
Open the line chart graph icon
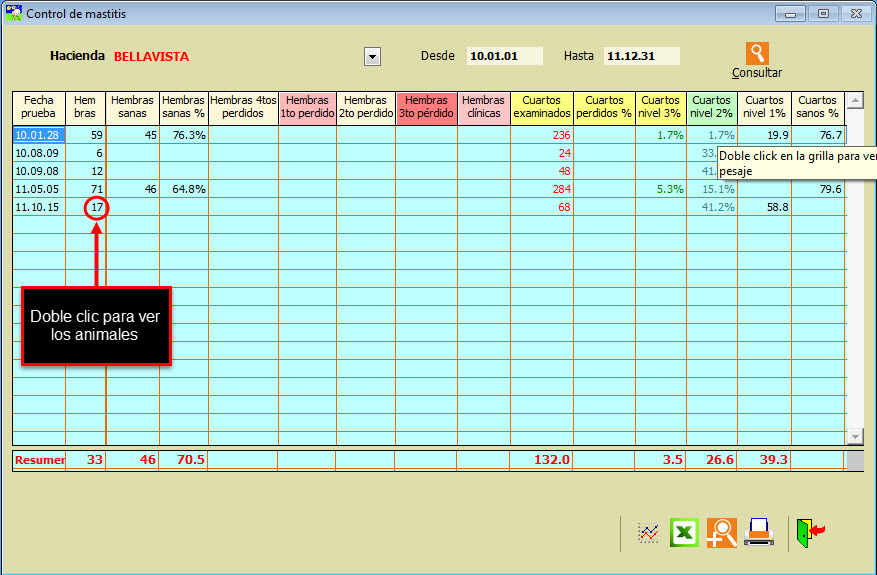[x=649, y=533]
